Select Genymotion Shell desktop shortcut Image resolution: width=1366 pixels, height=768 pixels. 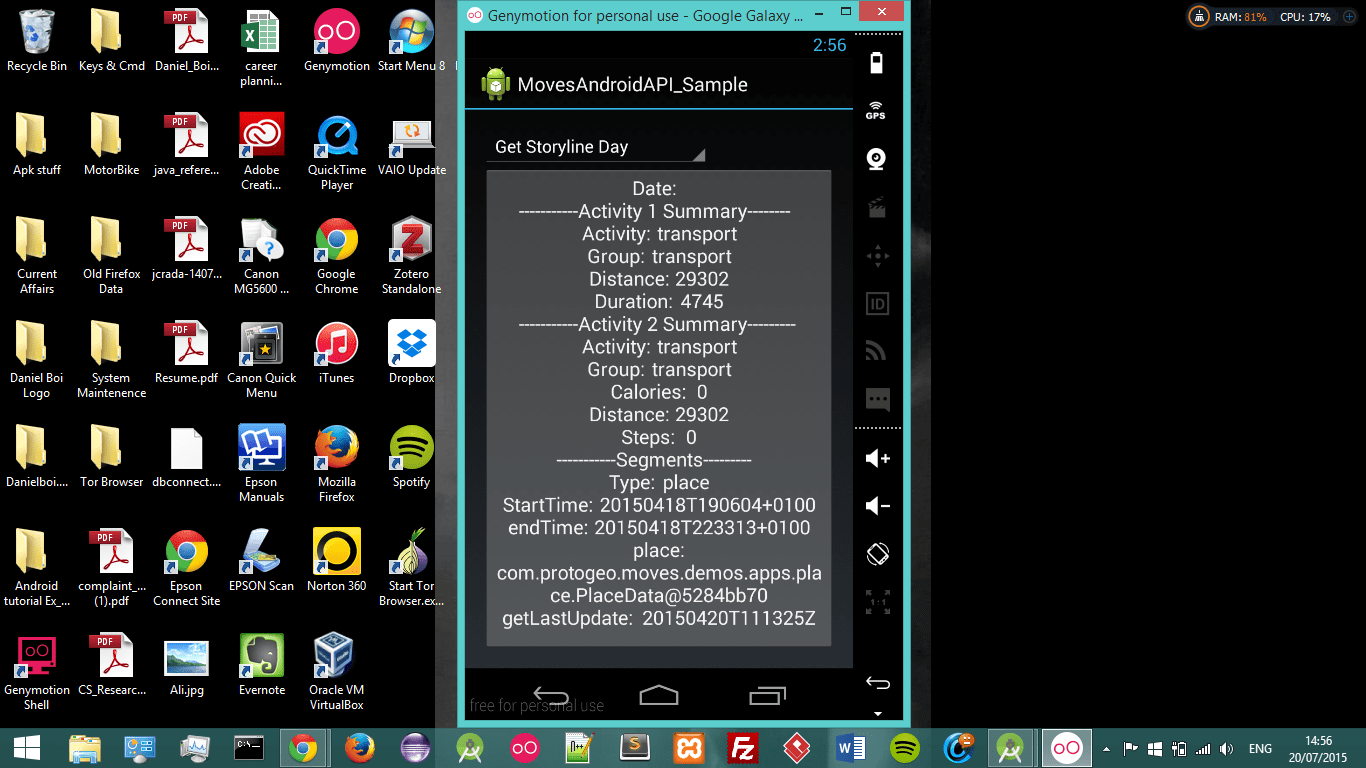pos(37,672)
